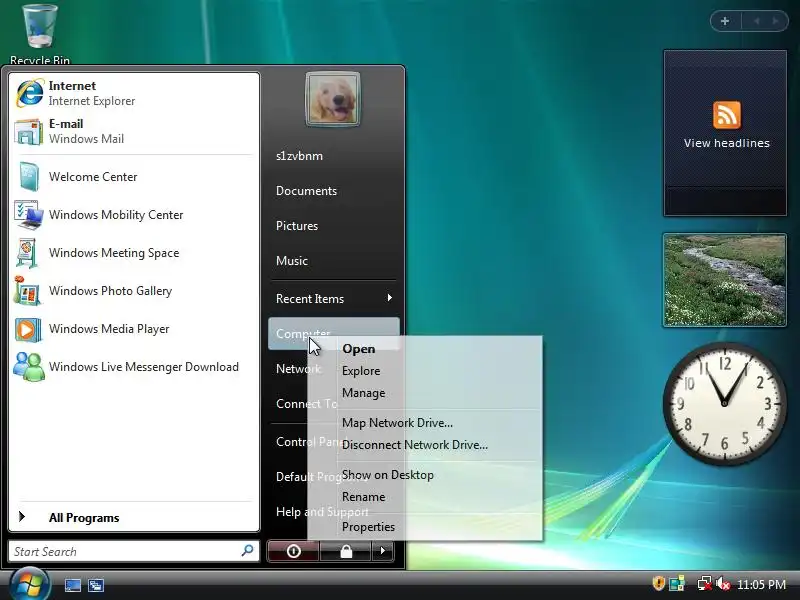Click the power button icon
Screen dimensions: 800x600
[x=293, y=551]
